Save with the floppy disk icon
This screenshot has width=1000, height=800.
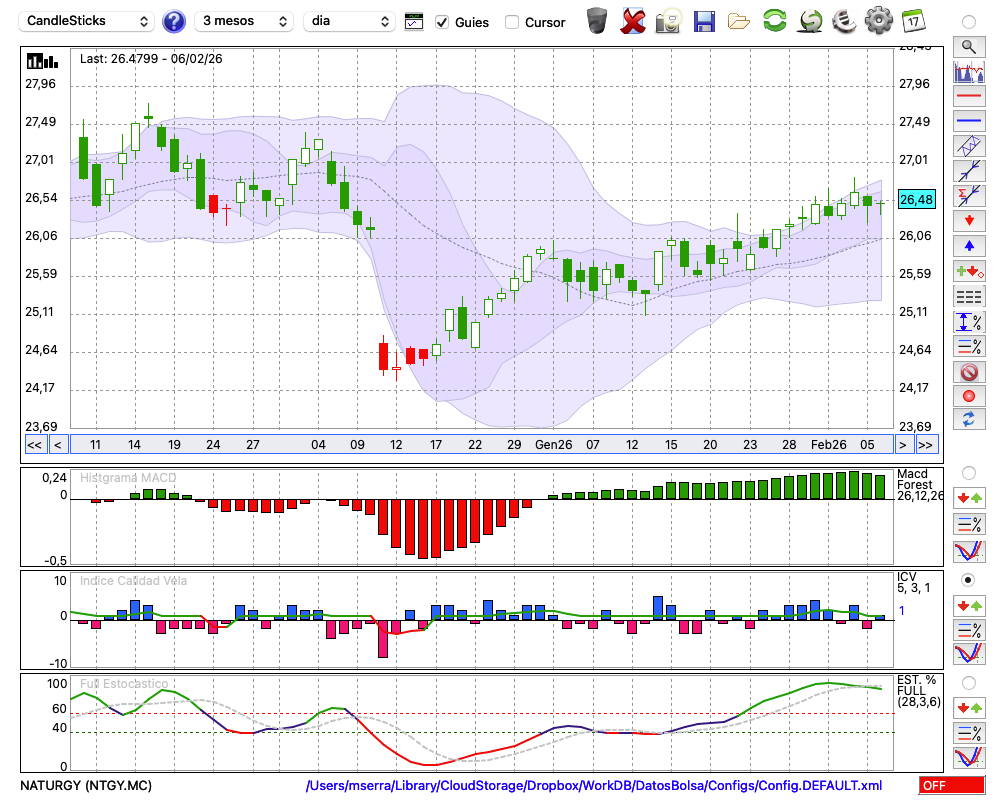tap(704, 21)
